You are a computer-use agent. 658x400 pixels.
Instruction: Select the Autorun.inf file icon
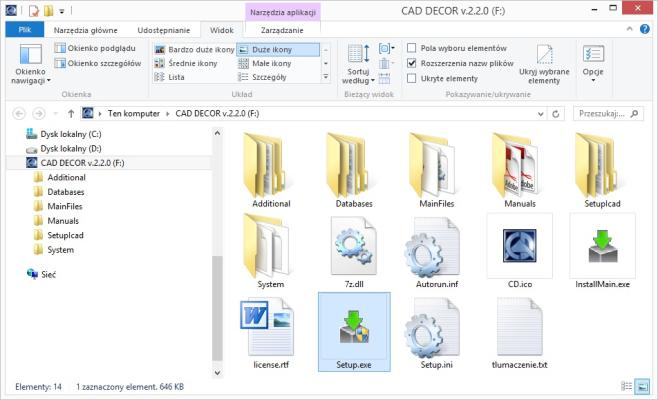[433, 247]
